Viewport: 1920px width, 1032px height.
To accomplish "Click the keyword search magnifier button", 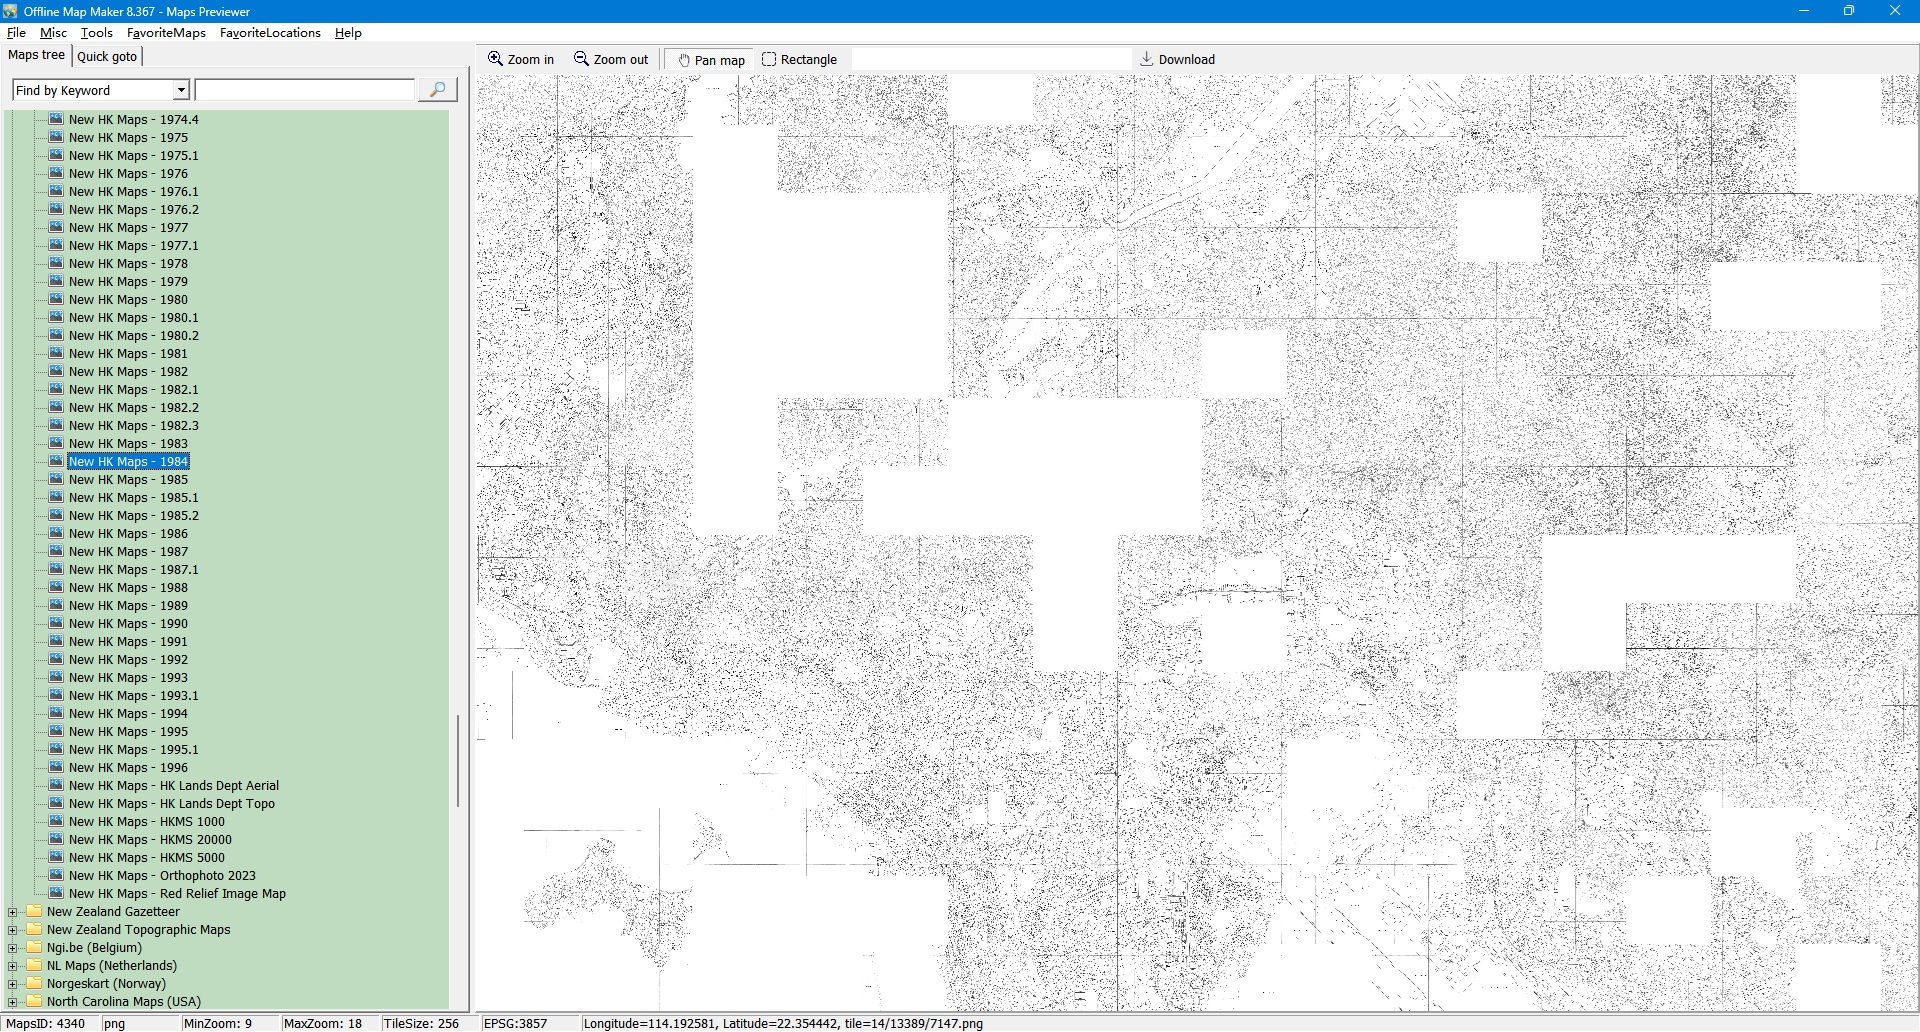I will pos(437,90).
